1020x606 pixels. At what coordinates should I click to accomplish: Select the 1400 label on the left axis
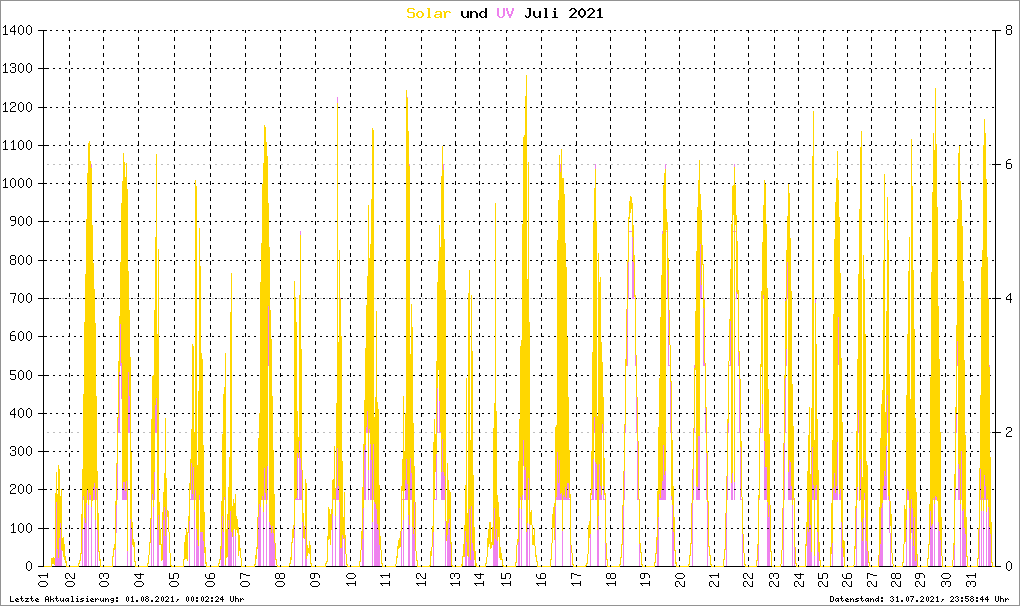pyautogui.click(x=19, y=31)
